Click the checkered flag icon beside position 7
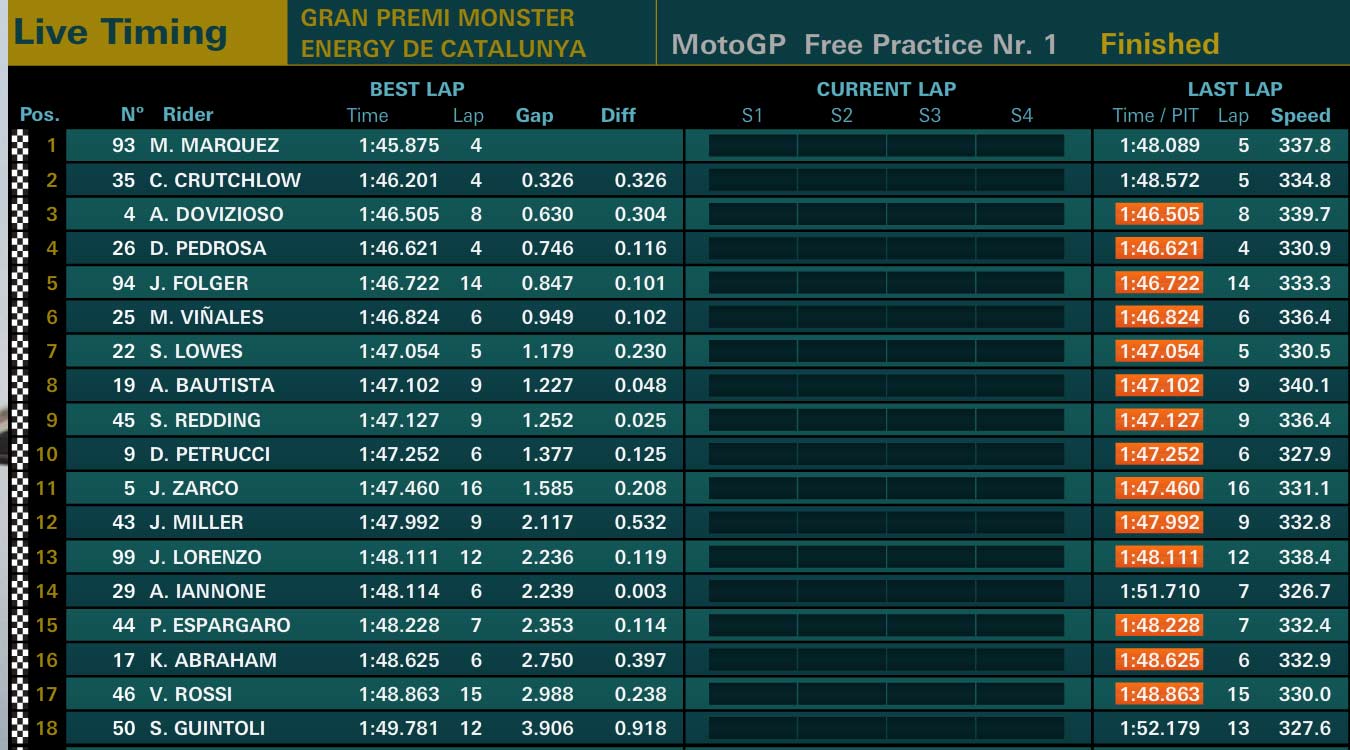The width and height of the screenshot is (1350, 750). [x=19, y=351]
